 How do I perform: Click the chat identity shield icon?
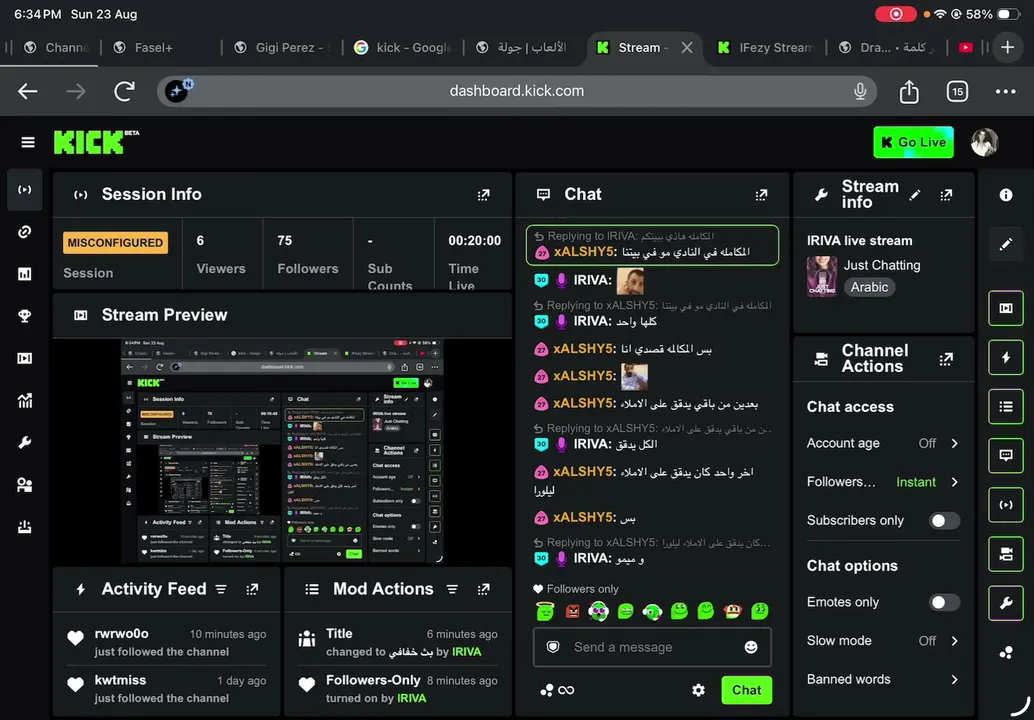(x=553, y=647)
